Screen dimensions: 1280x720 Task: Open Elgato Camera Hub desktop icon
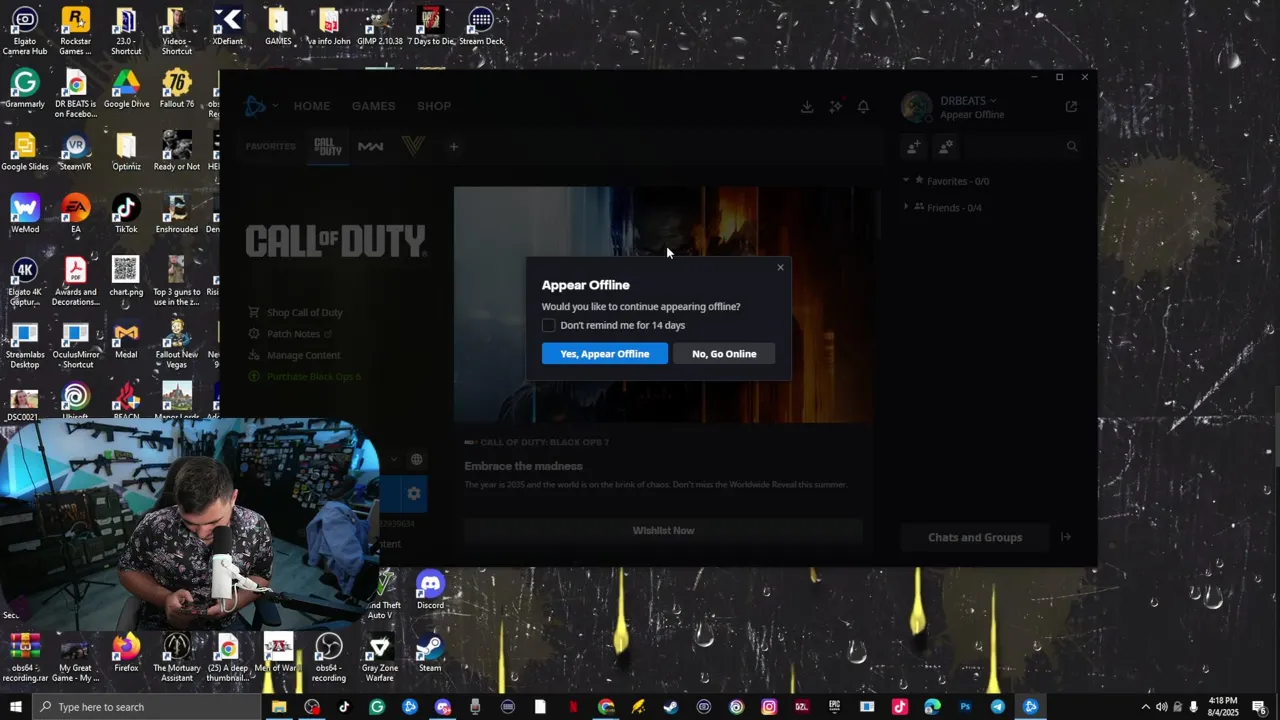point(25,31)
